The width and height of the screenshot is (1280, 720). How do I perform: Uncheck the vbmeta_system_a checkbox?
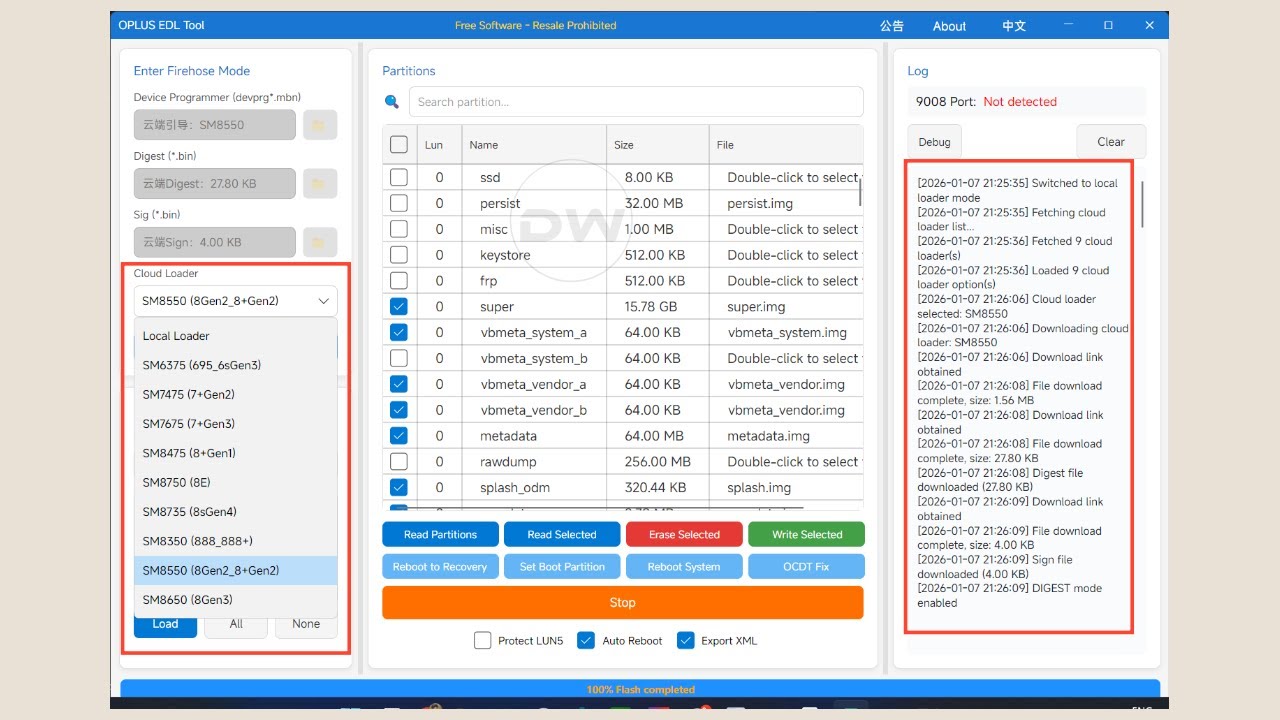click(399, 333)
